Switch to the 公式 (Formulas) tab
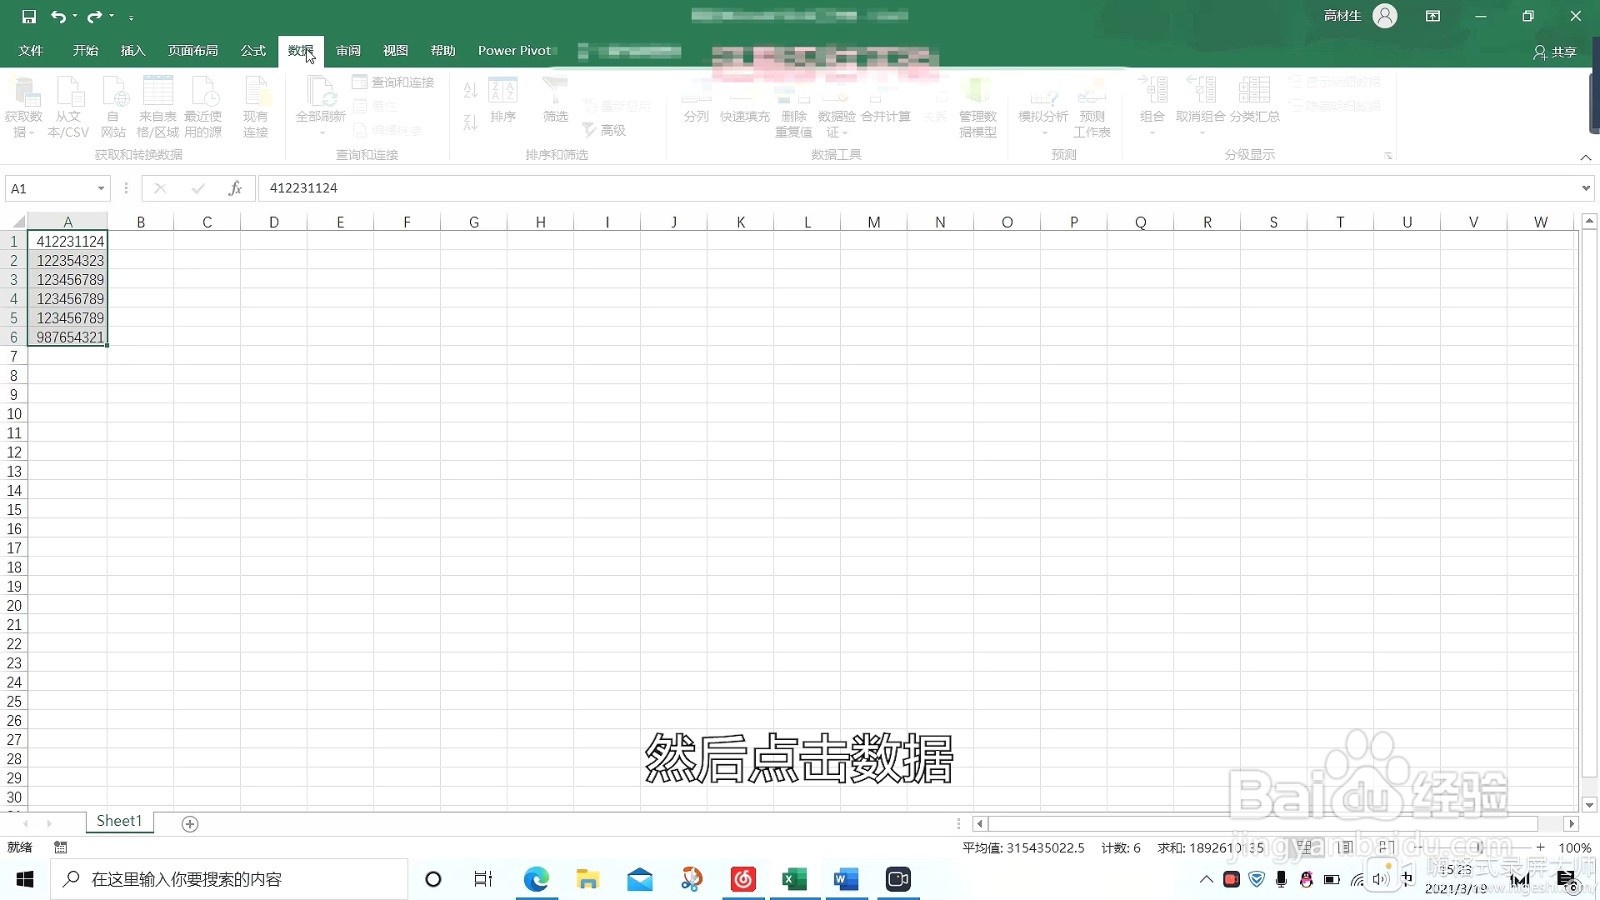Image resolution: width=1600 pixels, height=900 pixels. pos(253,51)
